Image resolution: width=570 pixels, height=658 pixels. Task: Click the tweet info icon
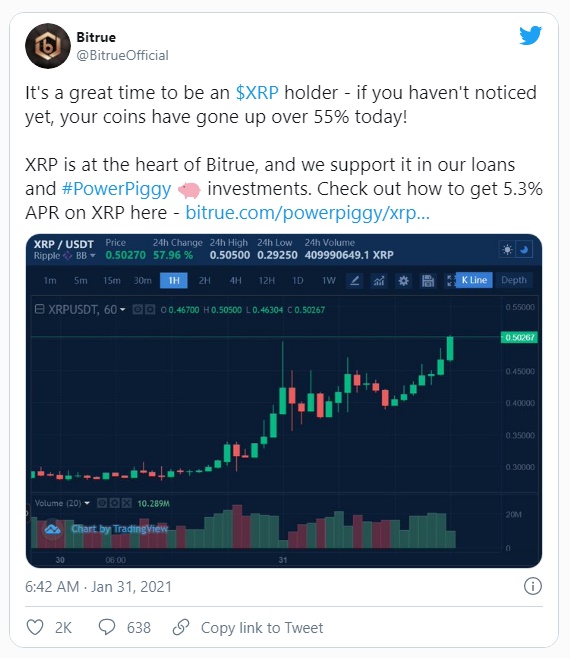(x=533, y=586)
